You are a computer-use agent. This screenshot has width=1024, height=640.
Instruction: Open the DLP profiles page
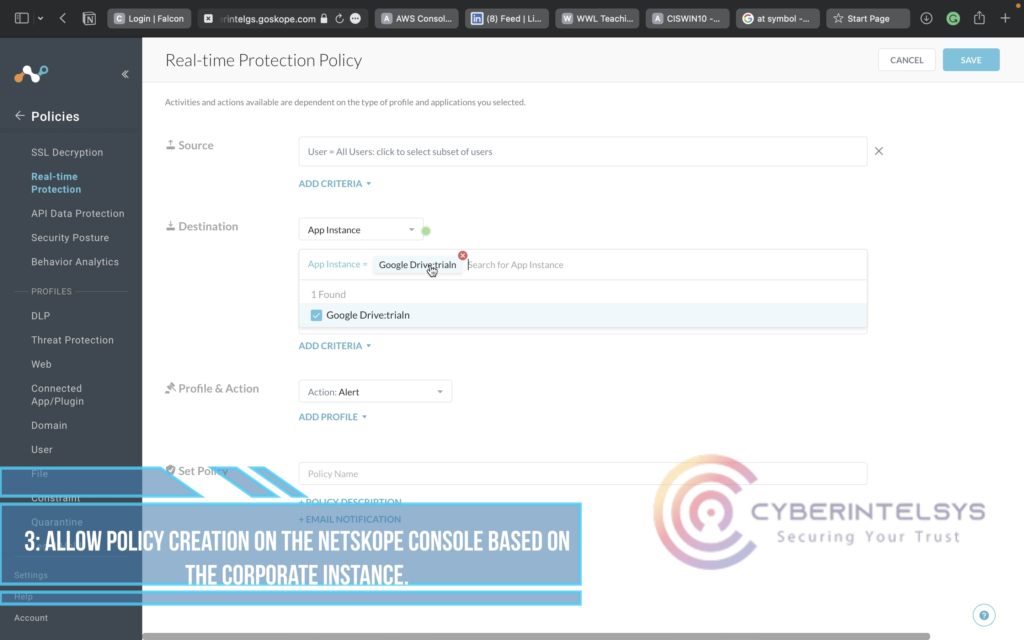pos(40,315)
